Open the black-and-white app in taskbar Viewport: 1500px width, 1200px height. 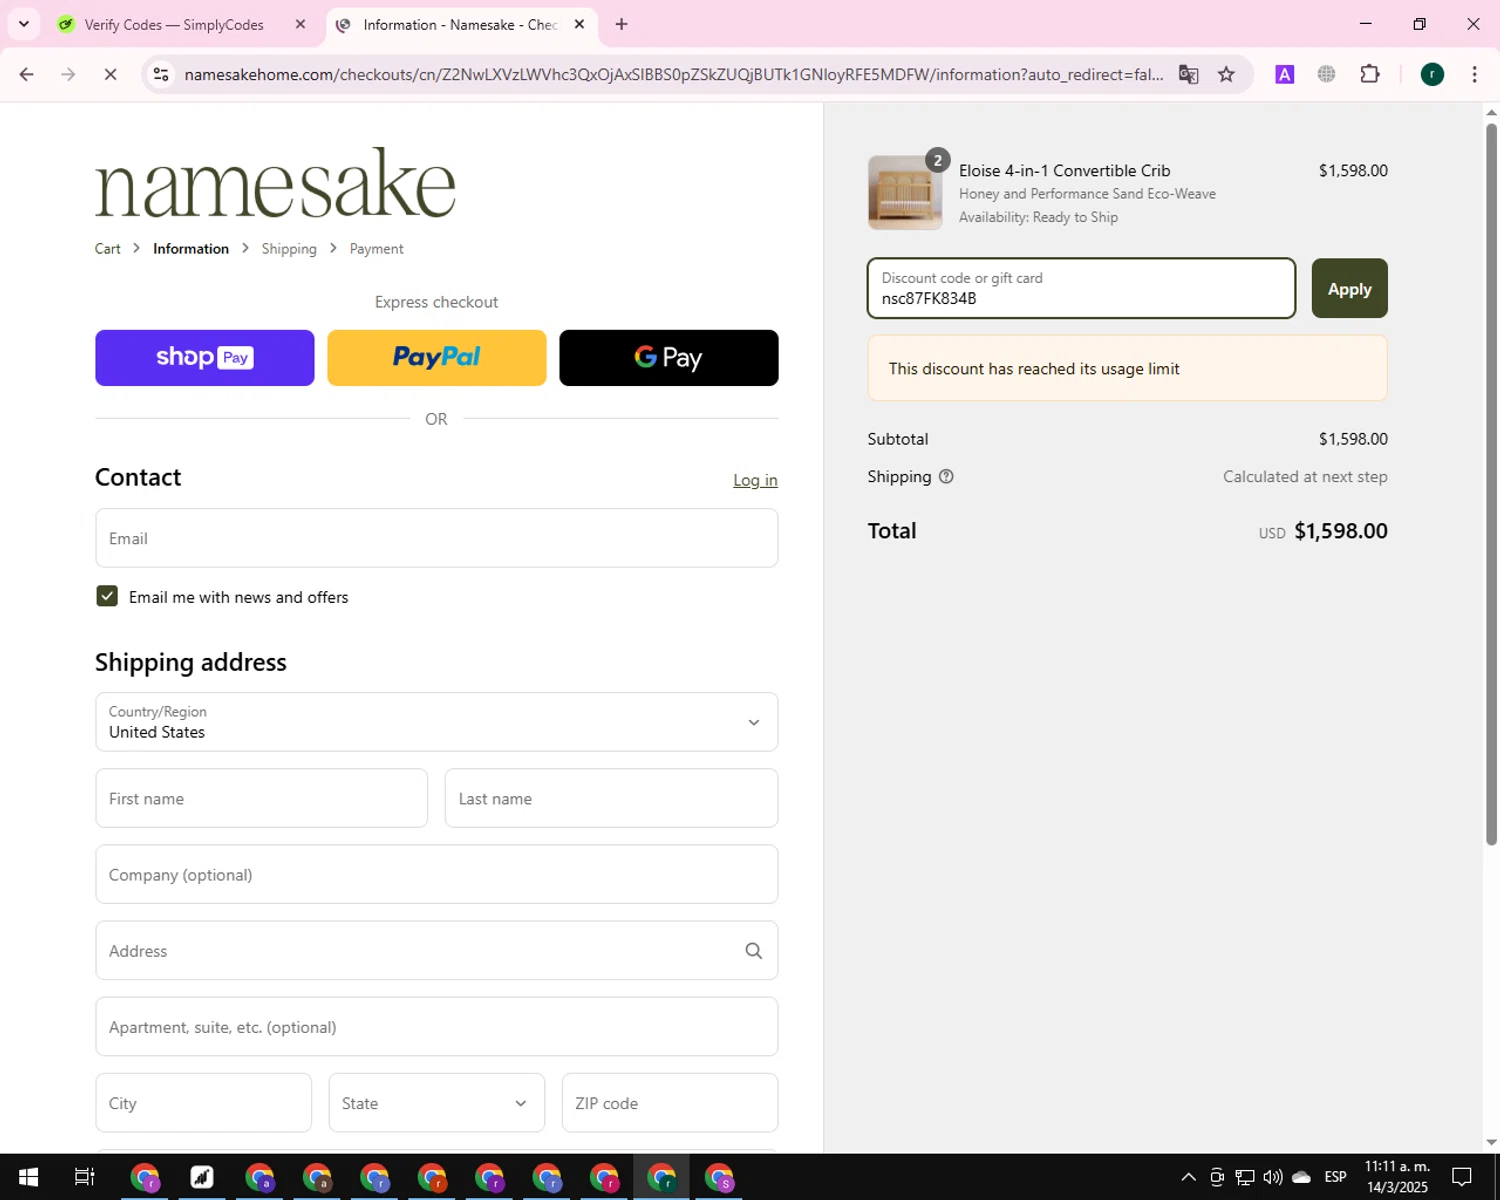[202, 1177]
